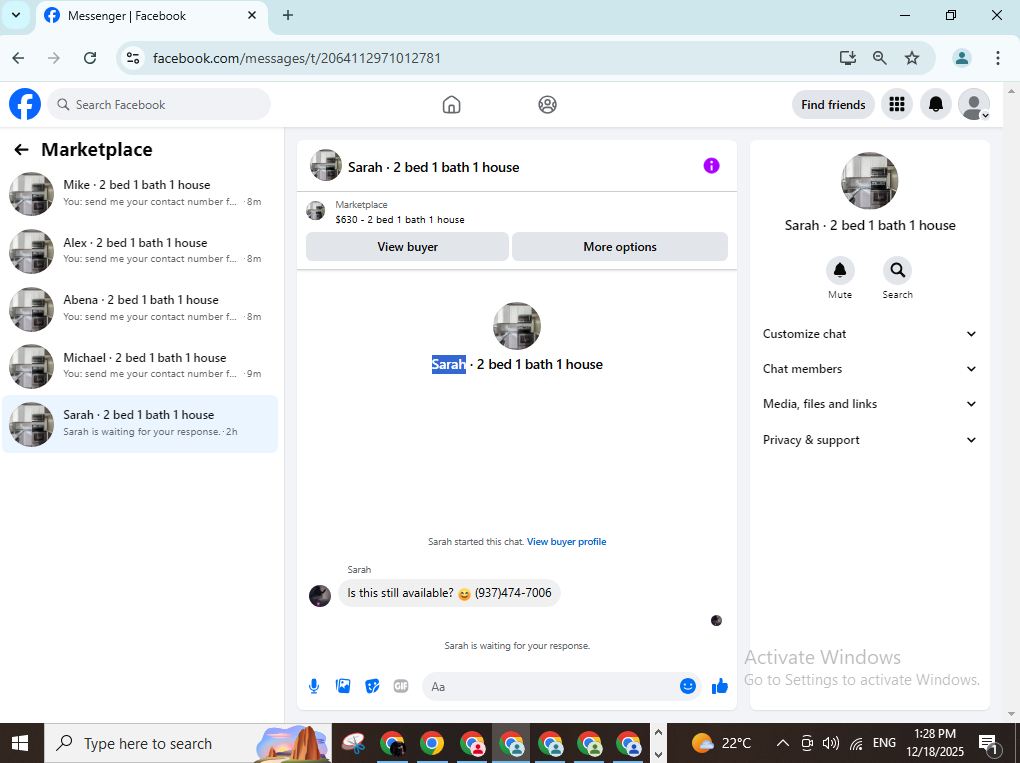This screenshot has height=763, width=1020.
Task: Click the Type here to search box
Action: coord(188,743)
